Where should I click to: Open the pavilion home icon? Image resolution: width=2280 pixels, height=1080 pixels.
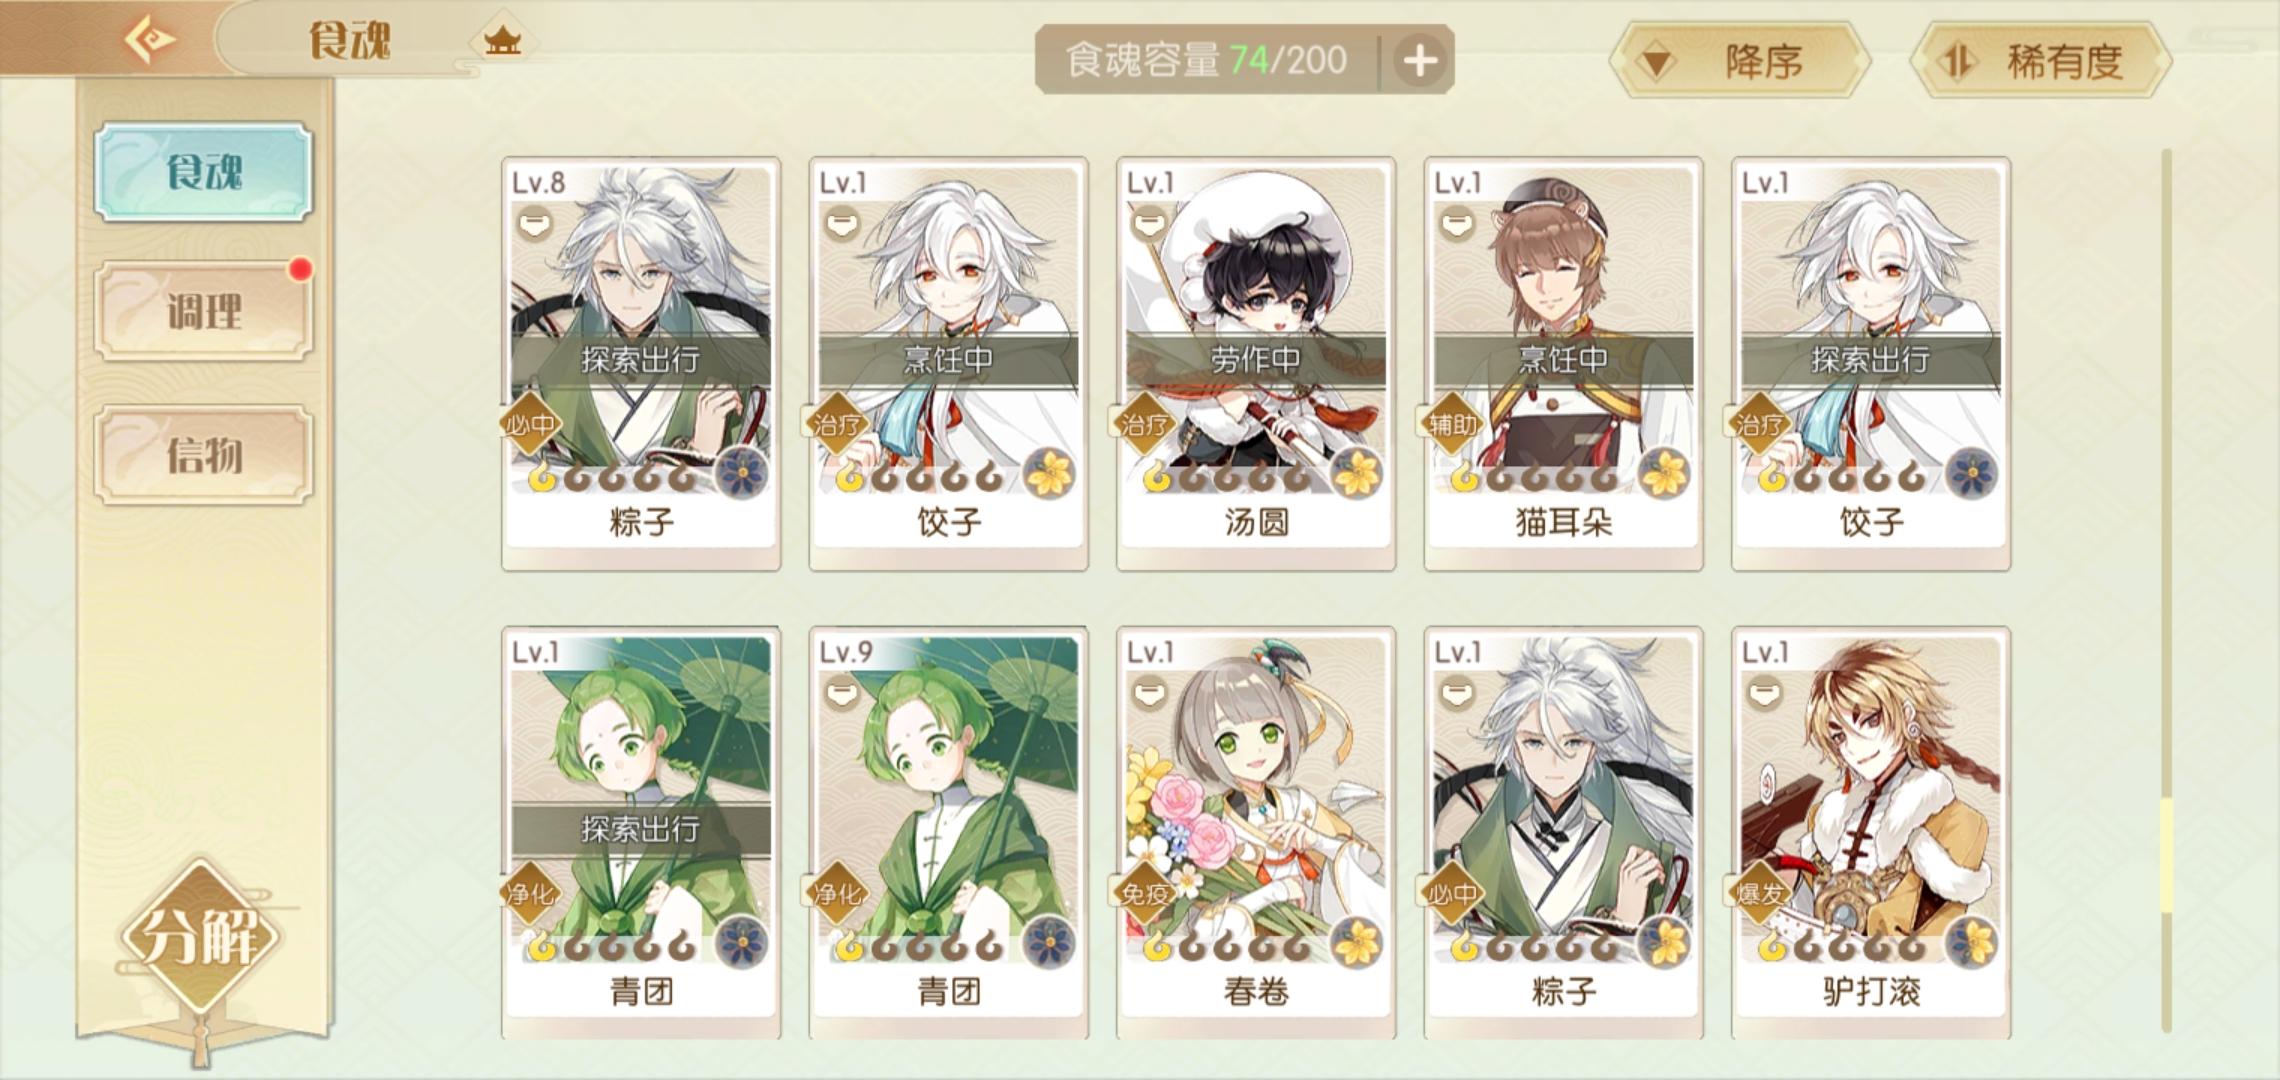[502, 42]
